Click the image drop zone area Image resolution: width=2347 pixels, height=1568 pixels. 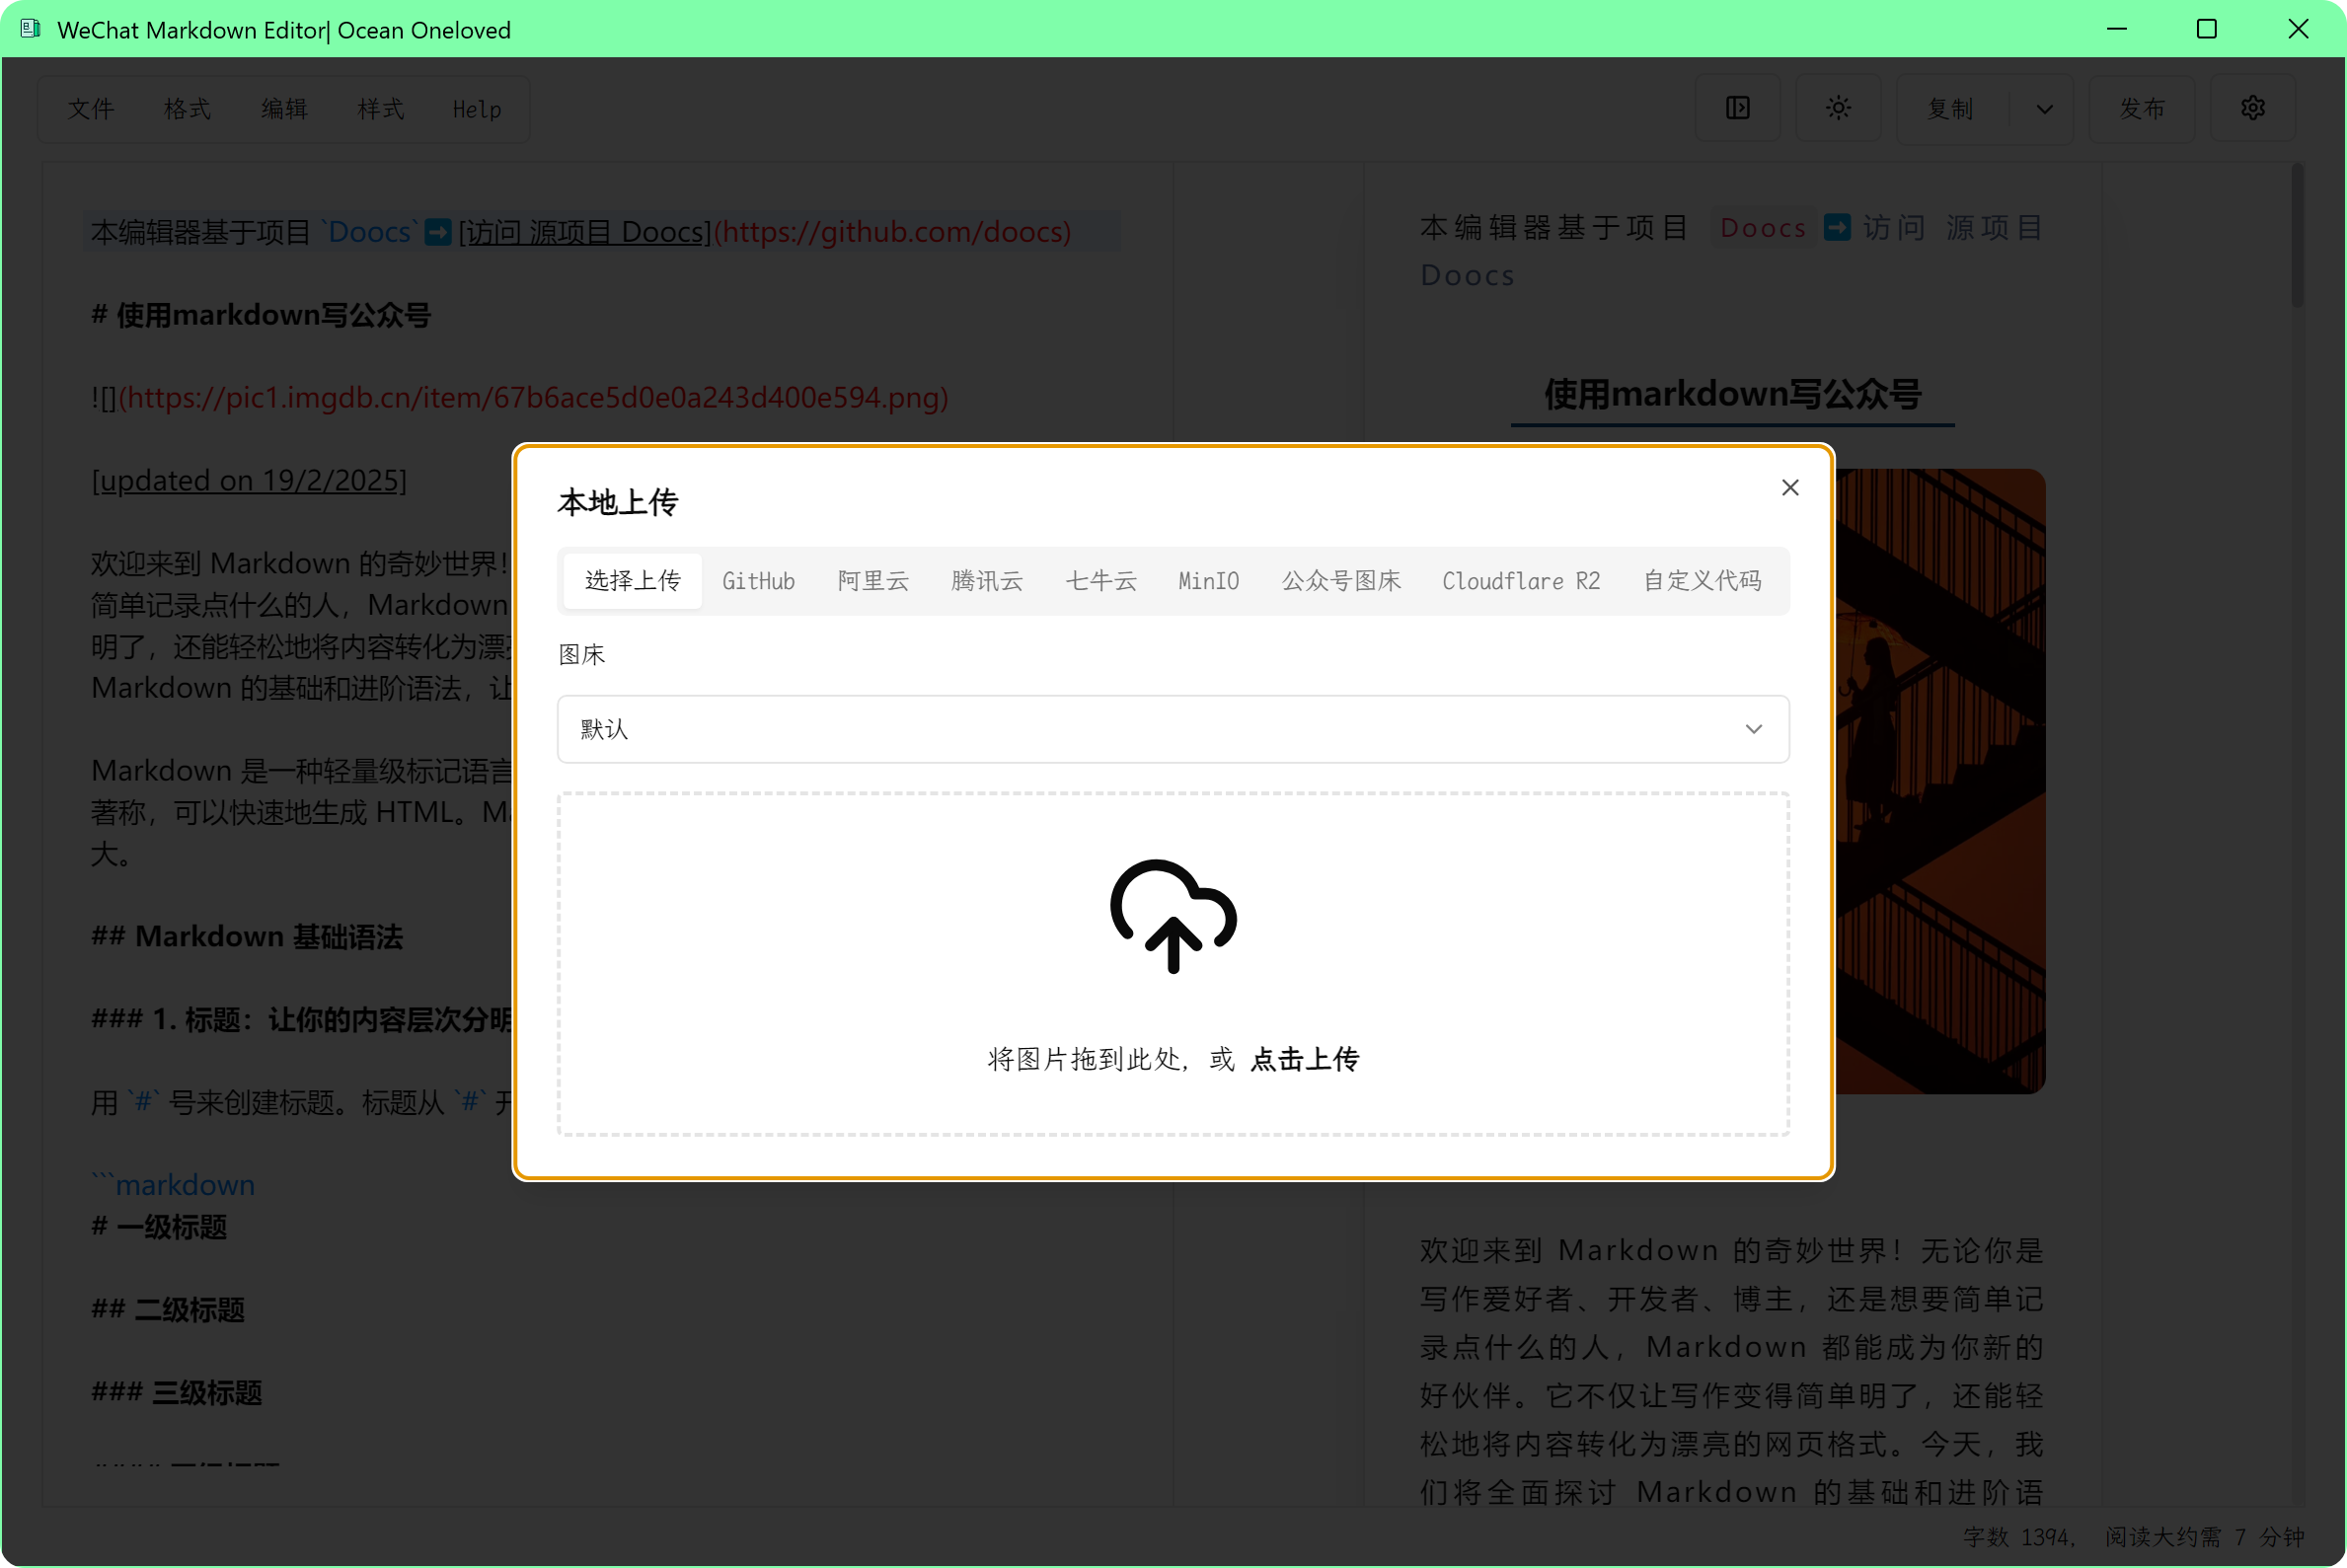tap(1173, 964)
